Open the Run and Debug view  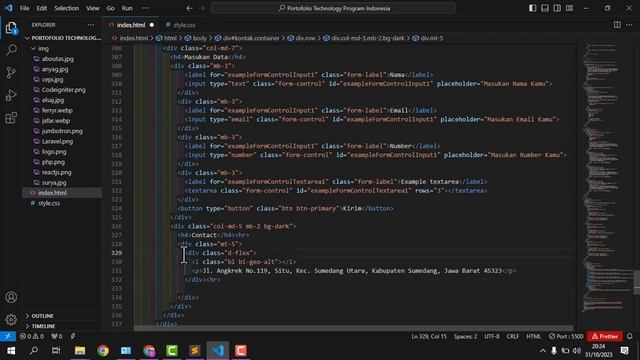pyautogui.click(x=11, y=95)
